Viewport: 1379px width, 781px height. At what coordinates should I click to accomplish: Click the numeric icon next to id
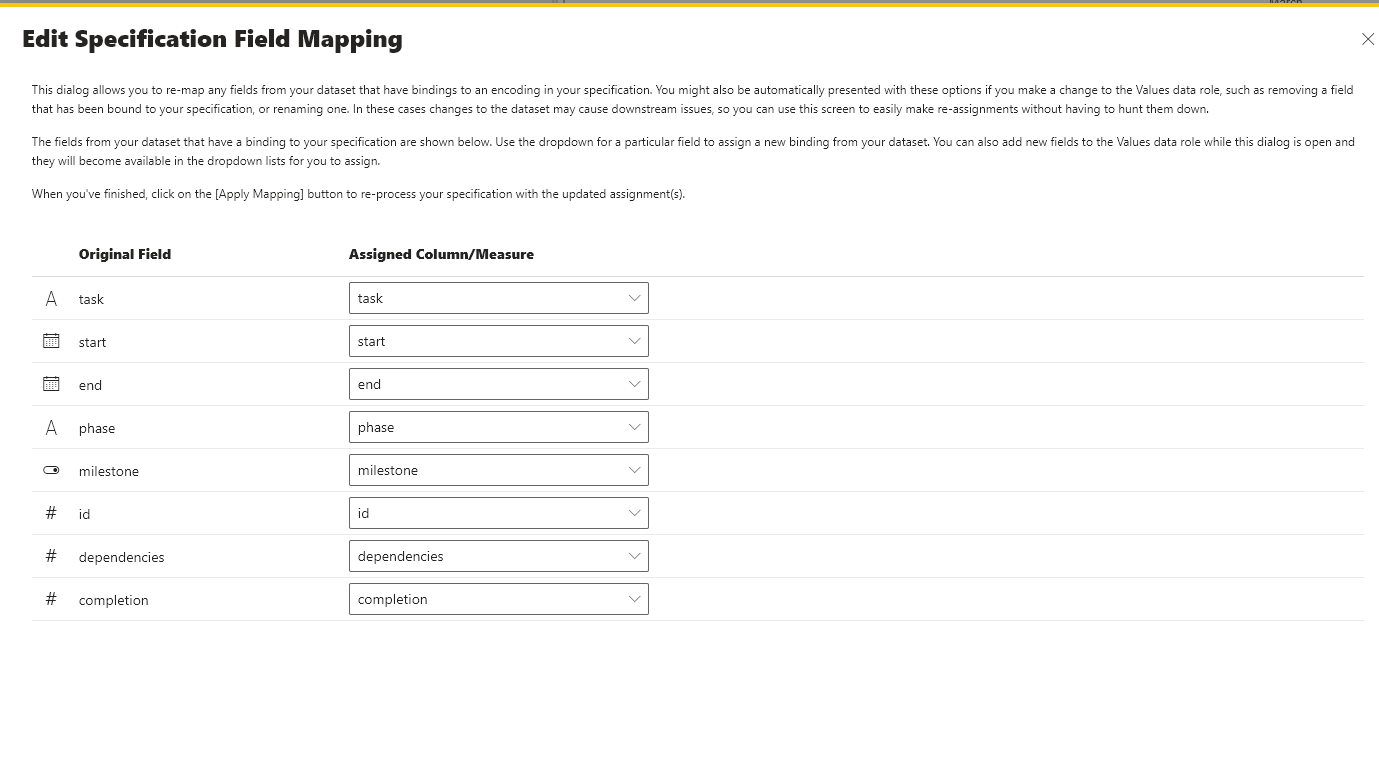(50, 512)
